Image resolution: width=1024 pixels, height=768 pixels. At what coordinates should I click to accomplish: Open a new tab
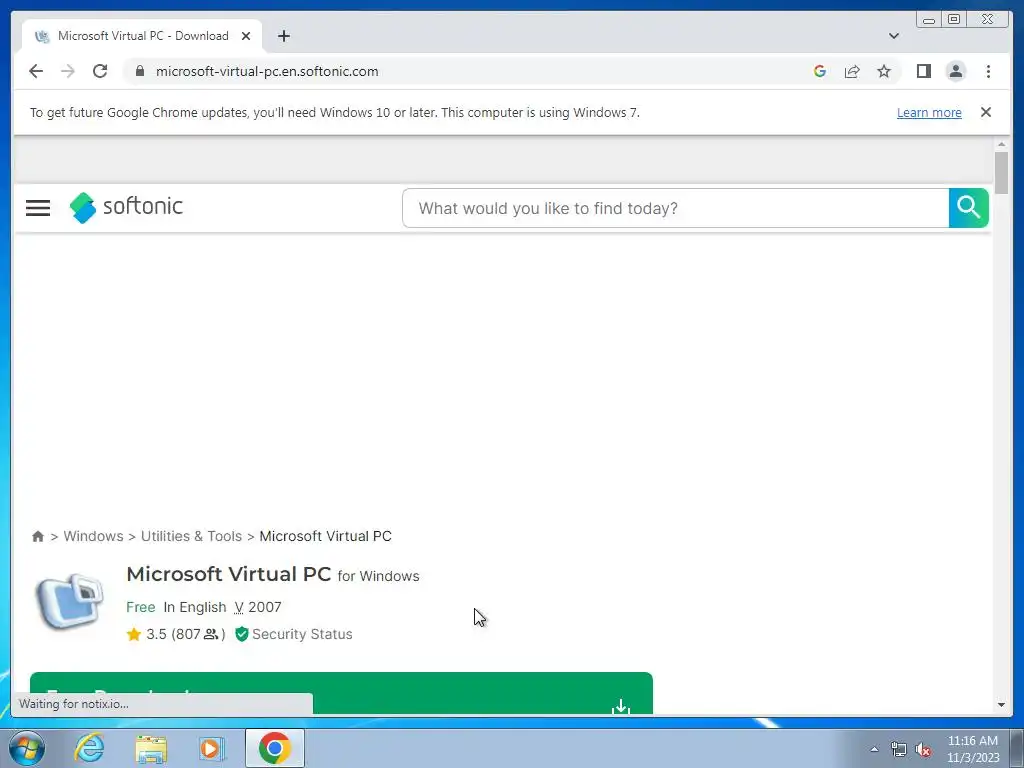pos(283,36)
